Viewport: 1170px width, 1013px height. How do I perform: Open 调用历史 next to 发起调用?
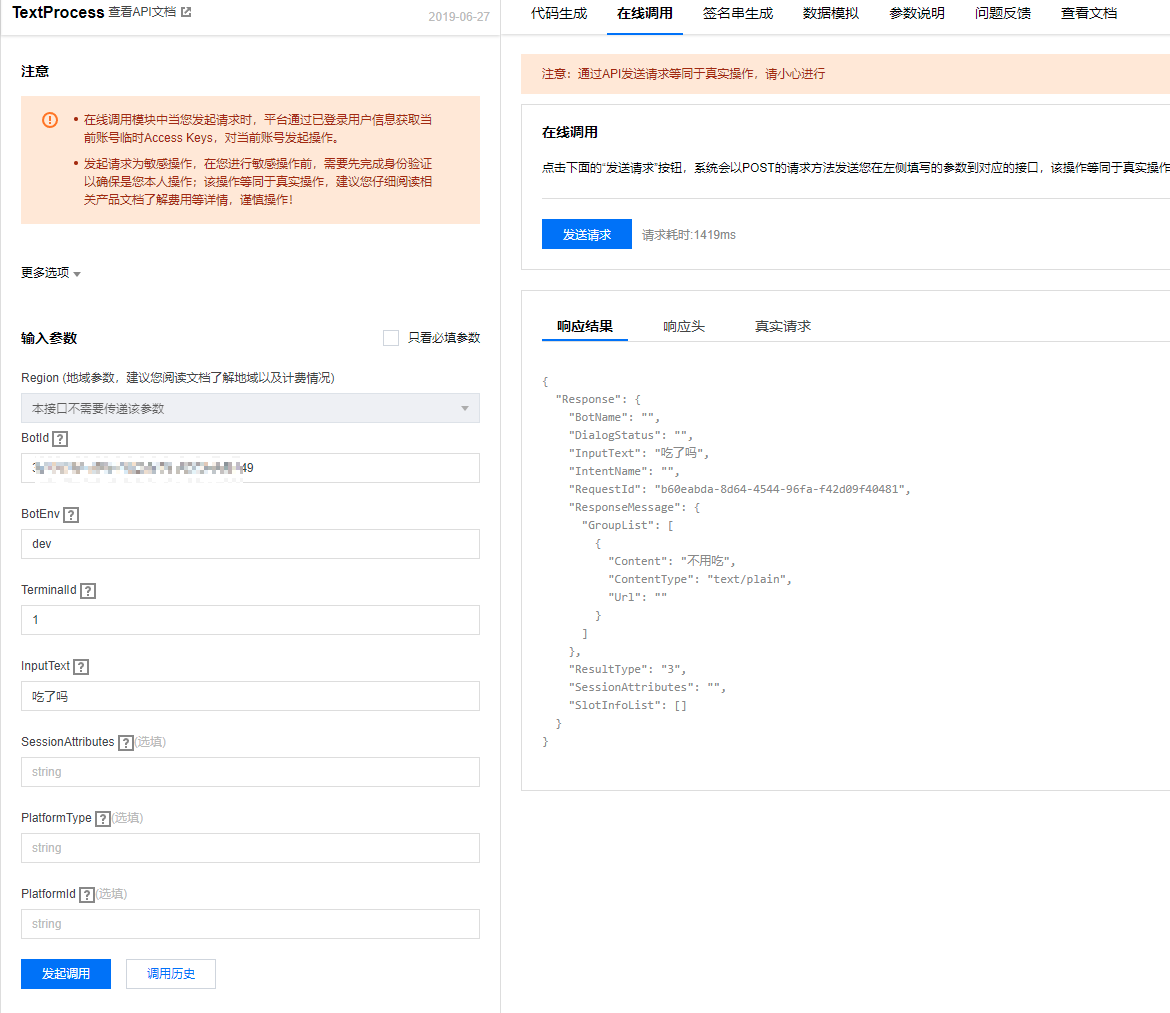click(170, 973)
